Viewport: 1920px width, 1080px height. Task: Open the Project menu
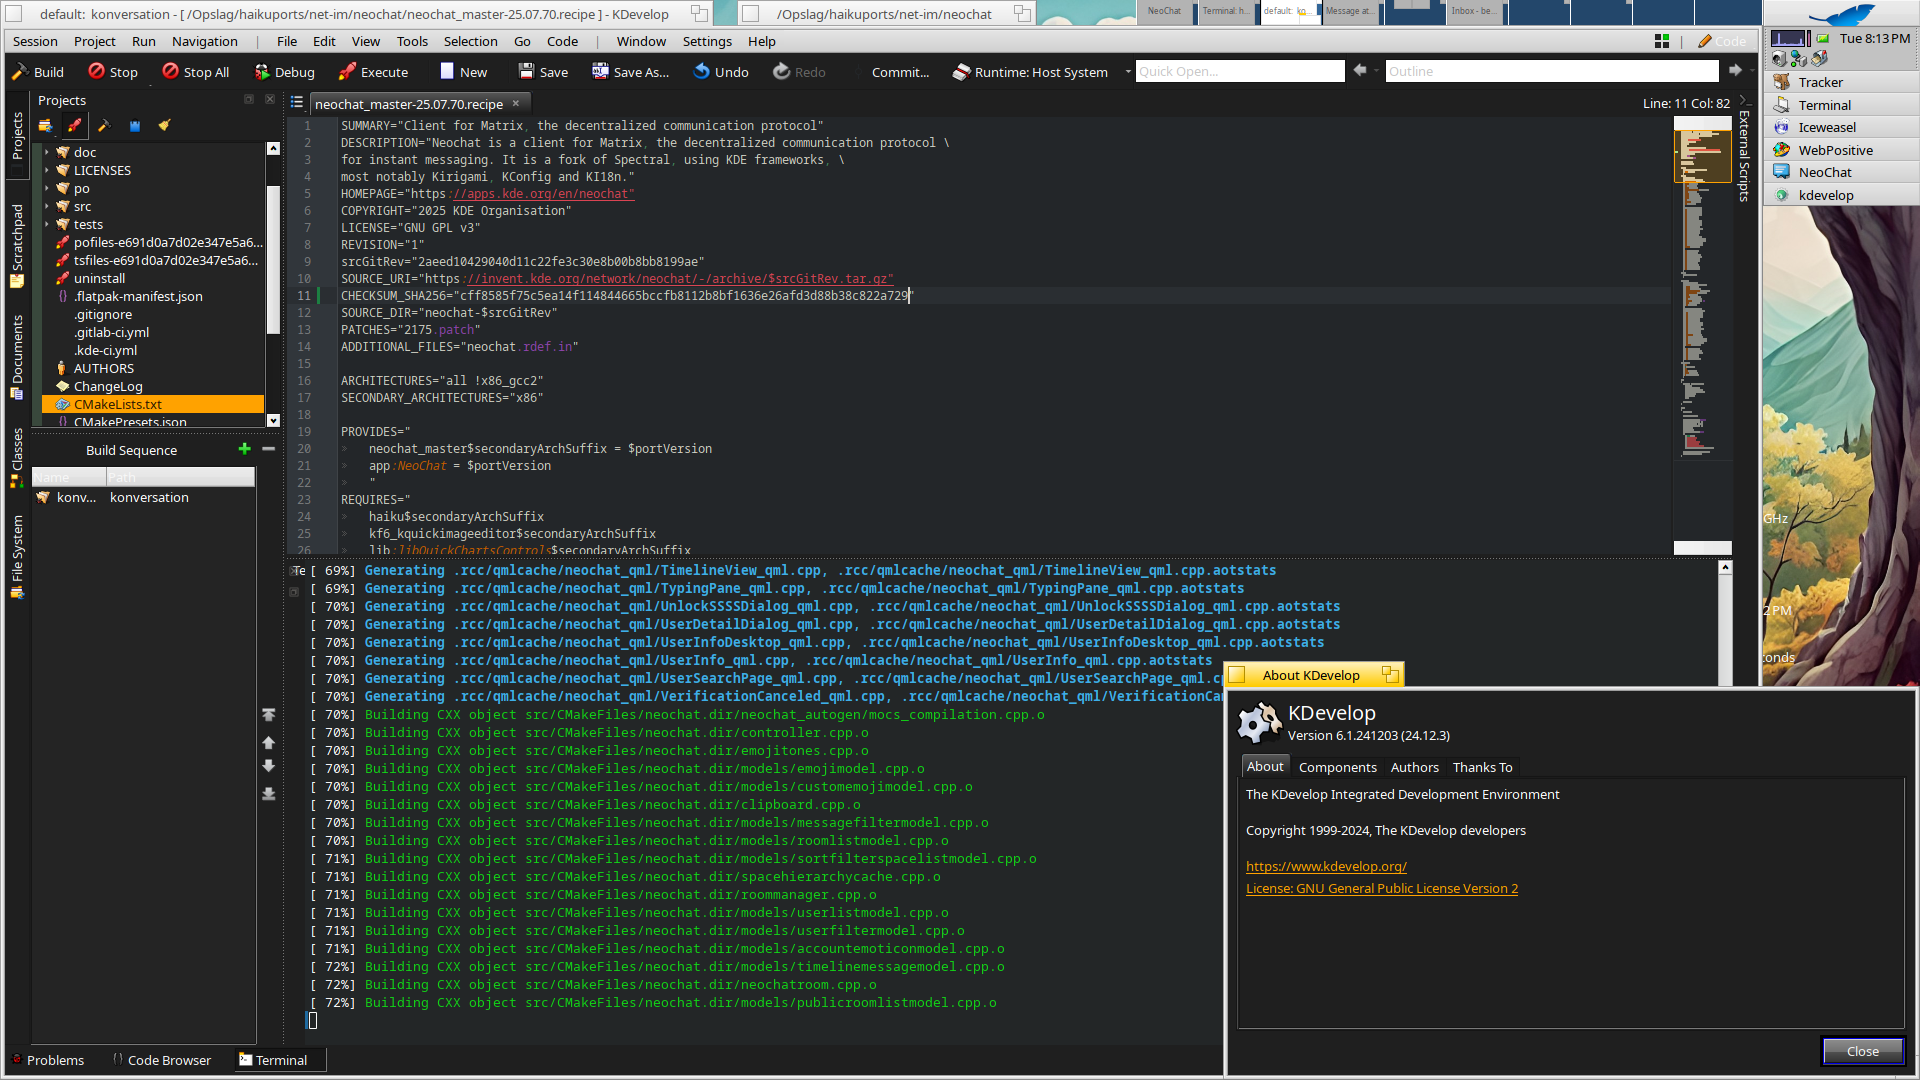point(95,41)
